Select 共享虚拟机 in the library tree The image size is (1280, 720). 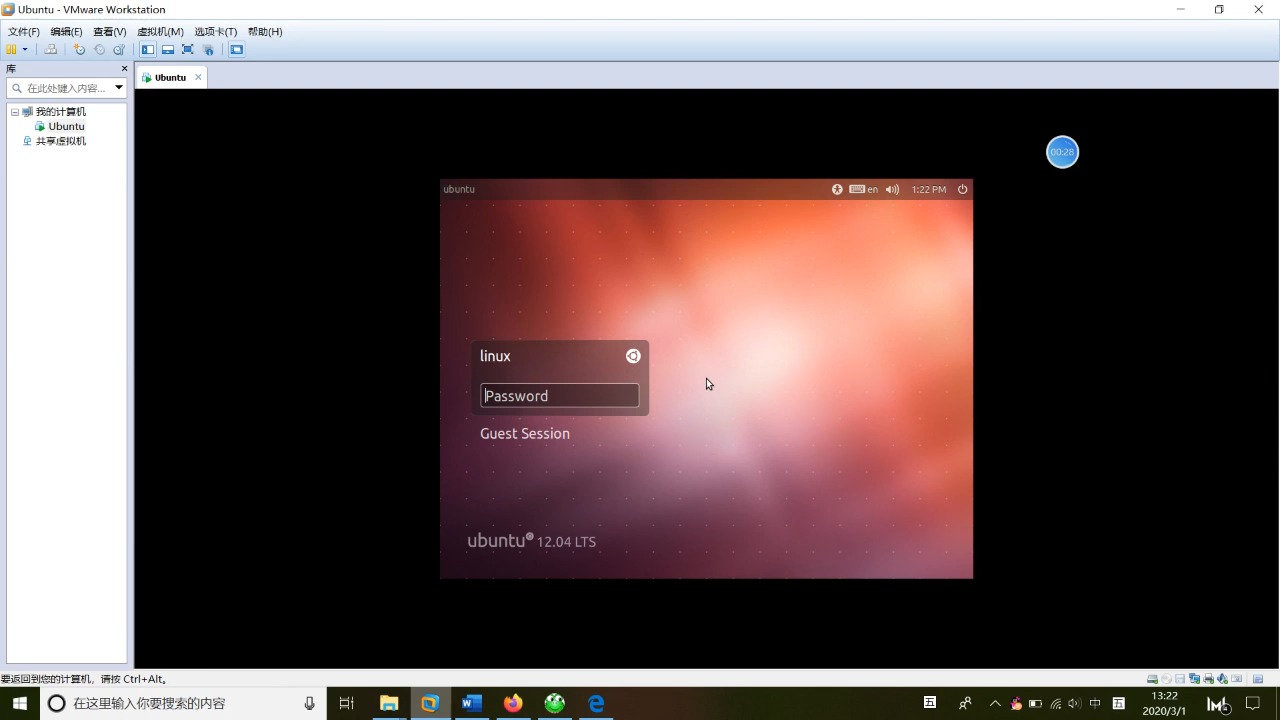point(61,141)
